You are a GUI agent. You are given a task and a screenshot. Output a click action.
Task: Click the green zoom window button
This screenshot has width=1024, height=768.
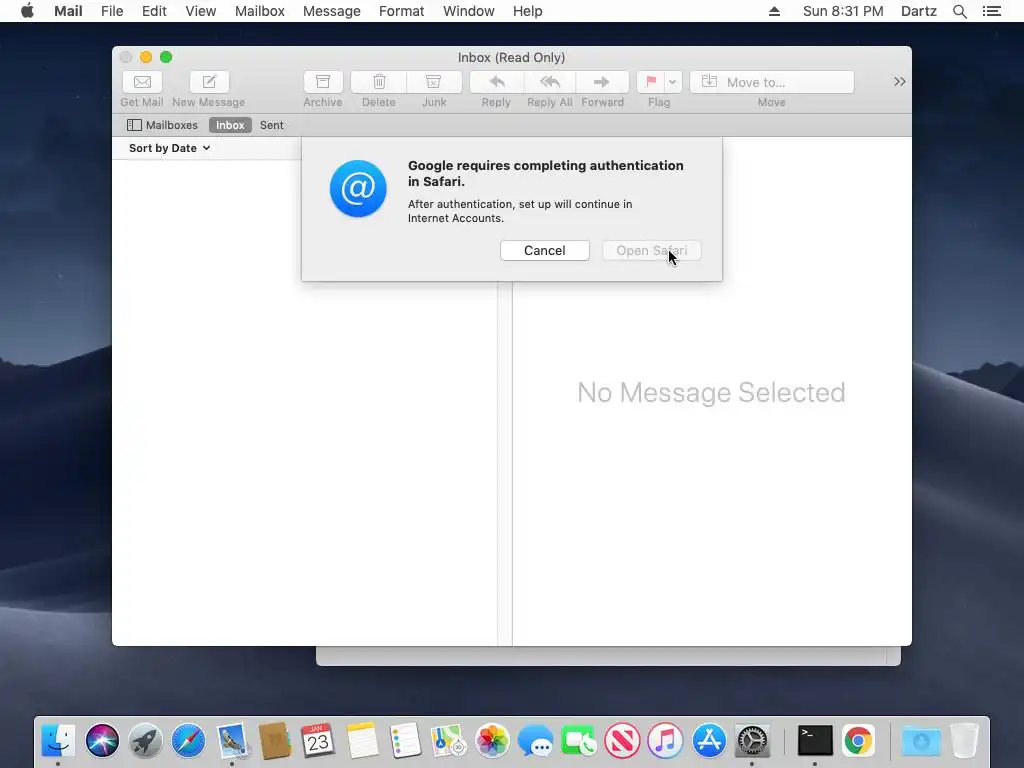click(166, 57)
